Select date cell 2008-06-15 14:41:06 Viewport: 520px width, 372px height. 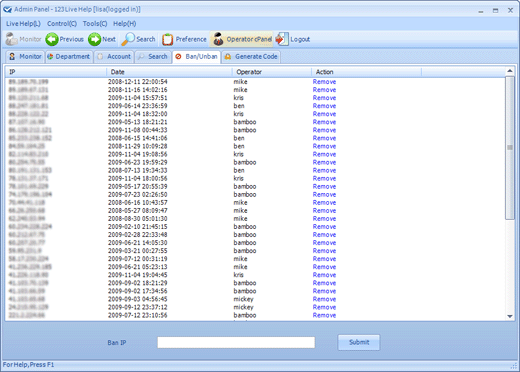click(138, 138)
